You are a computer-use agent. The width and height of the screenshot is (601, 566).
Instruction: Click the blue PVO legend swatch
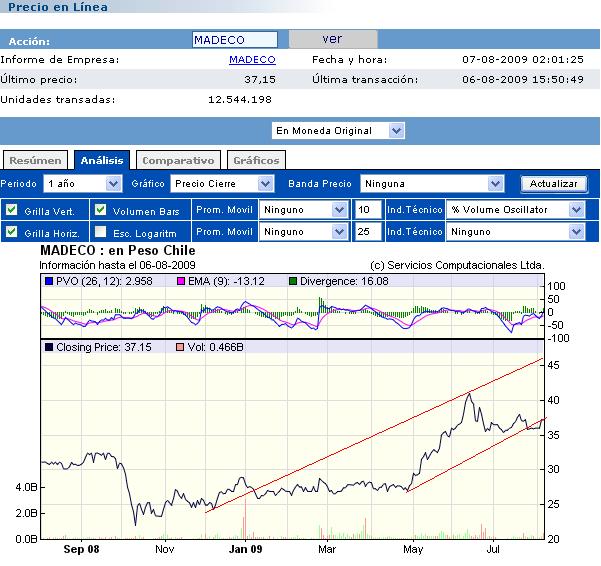[49, 281]
